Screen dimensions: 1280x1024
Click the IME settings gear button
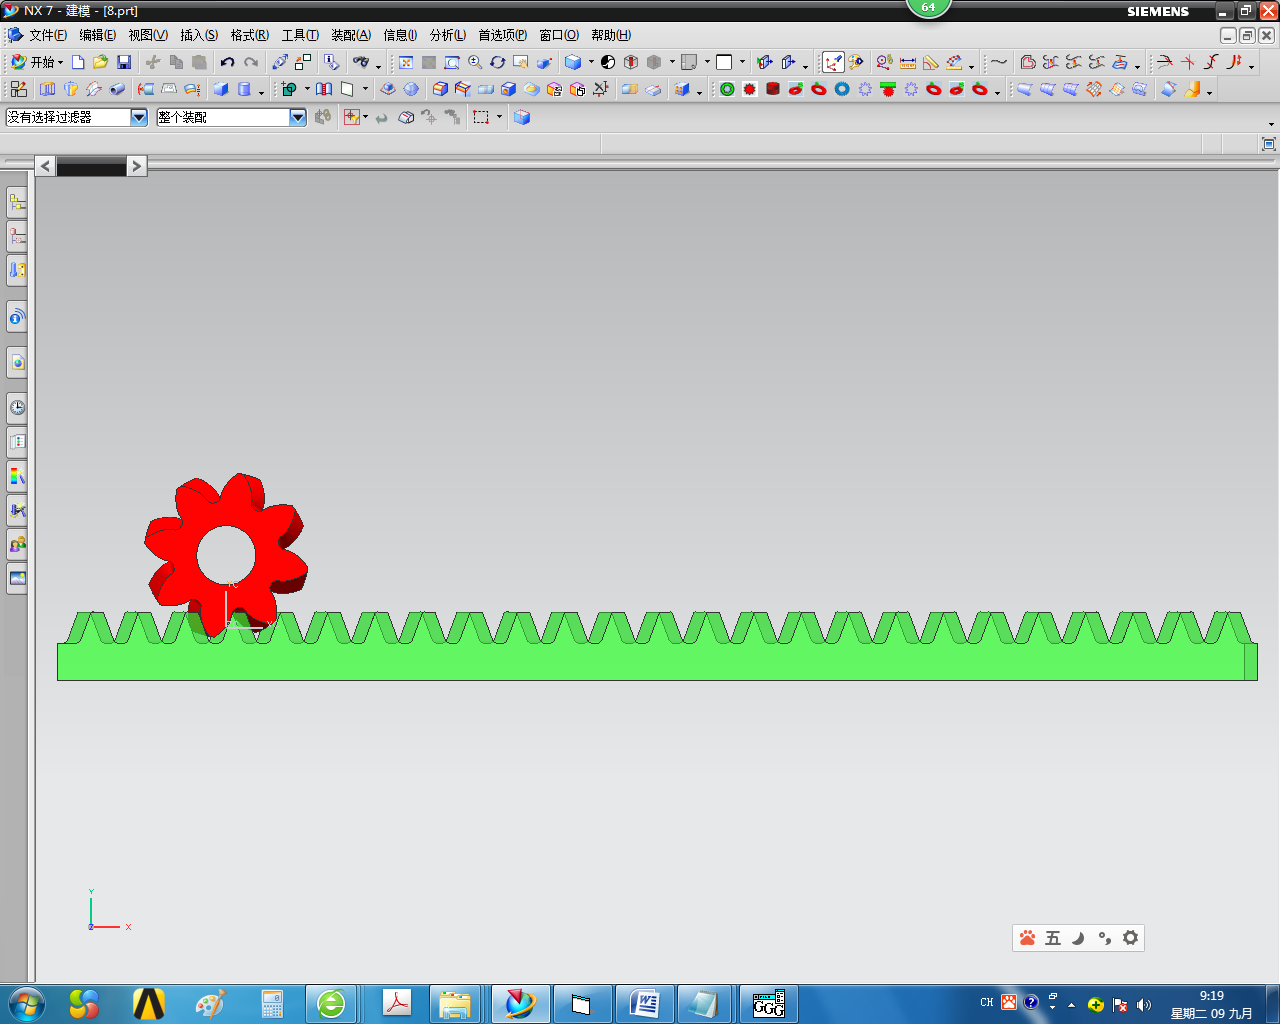[x=1130, y=938]
